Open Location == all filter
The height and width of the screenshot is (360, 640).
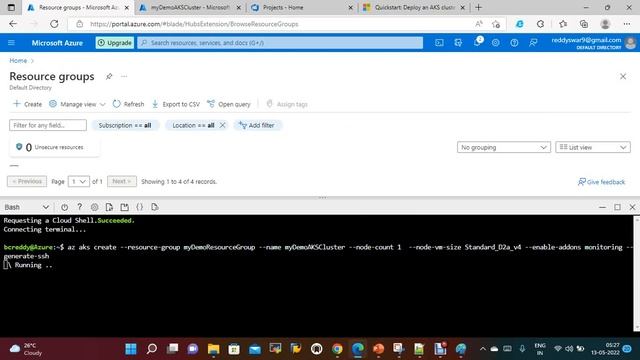193,125
